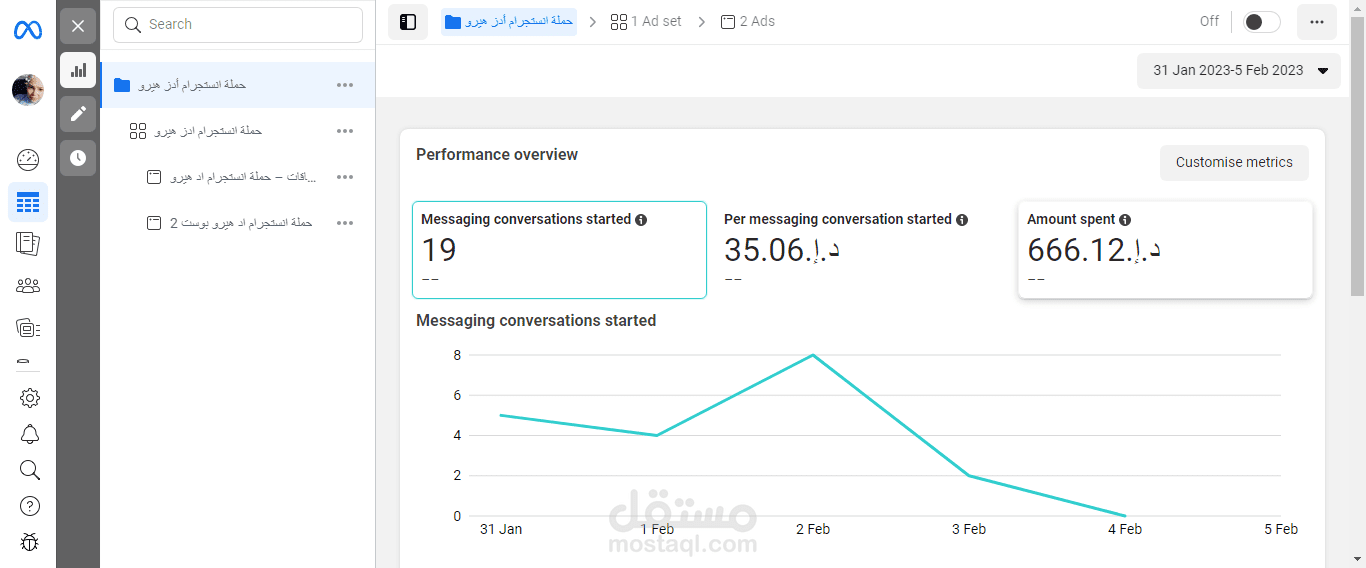1366x568 pixels.
Task: Go to the 2 Ads breadcrumb
Action: (x=748, y=22)
